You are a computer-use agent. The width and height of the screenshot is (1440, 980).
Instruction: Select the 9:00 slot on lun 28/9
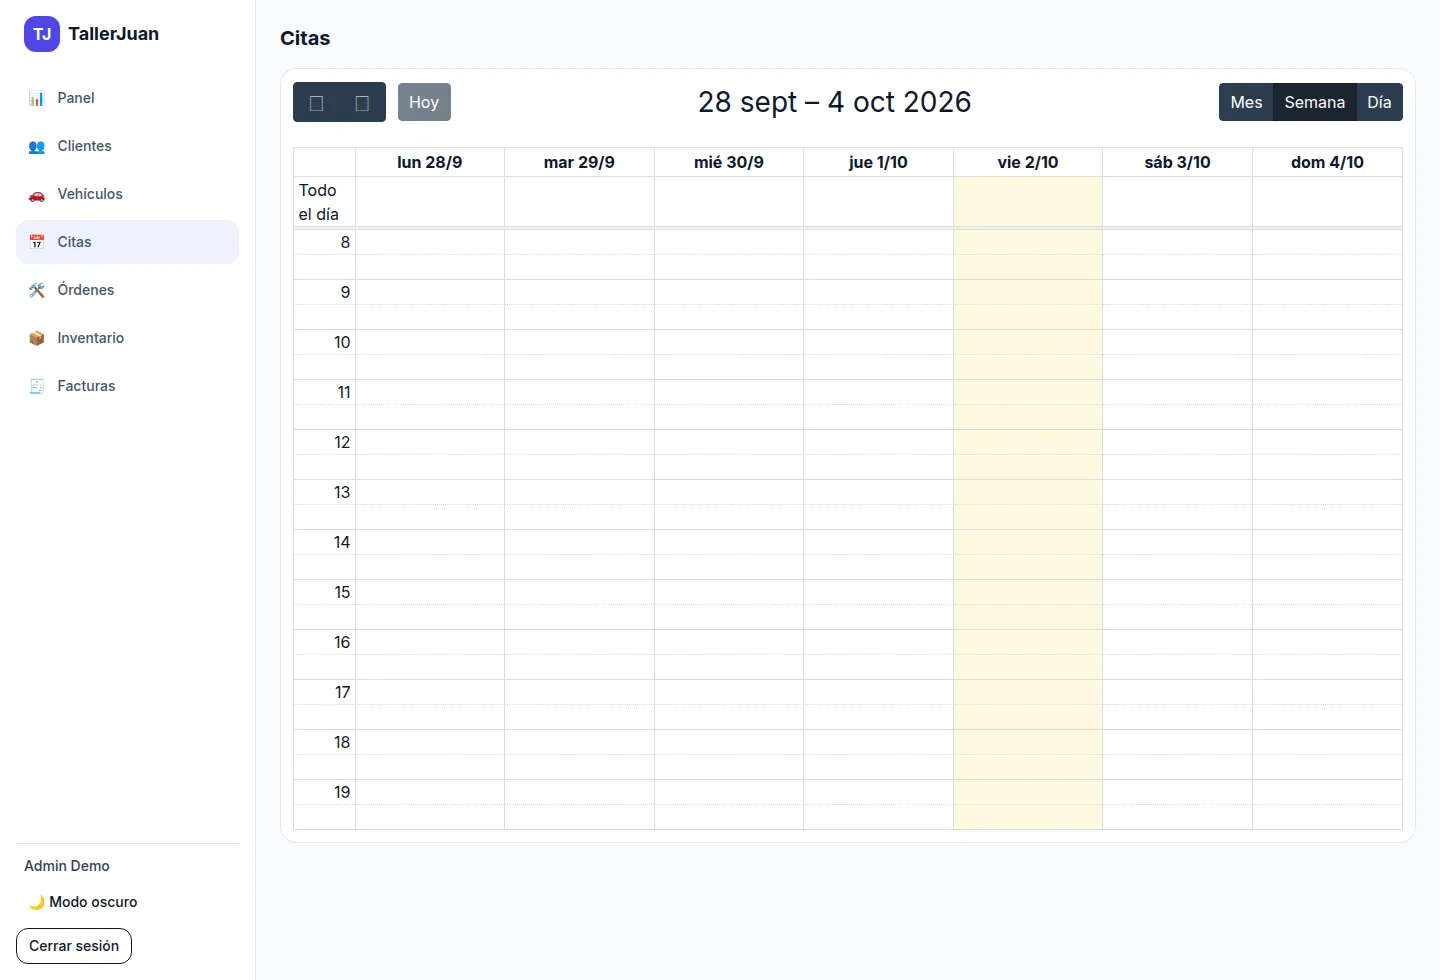pos(430,292)
